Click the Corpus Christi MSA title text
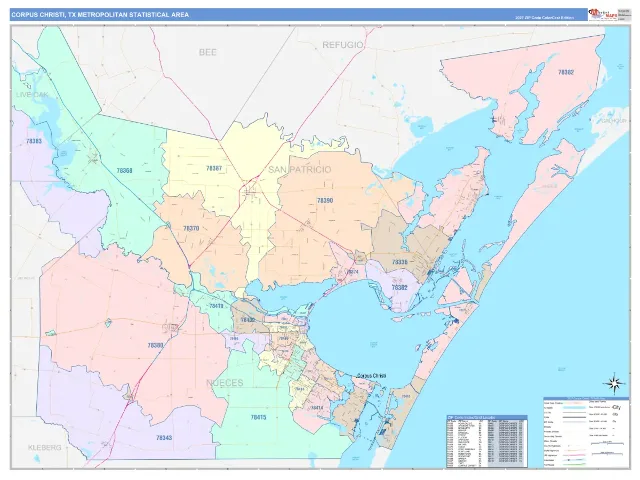640x480 pixels. click(100, 15)
